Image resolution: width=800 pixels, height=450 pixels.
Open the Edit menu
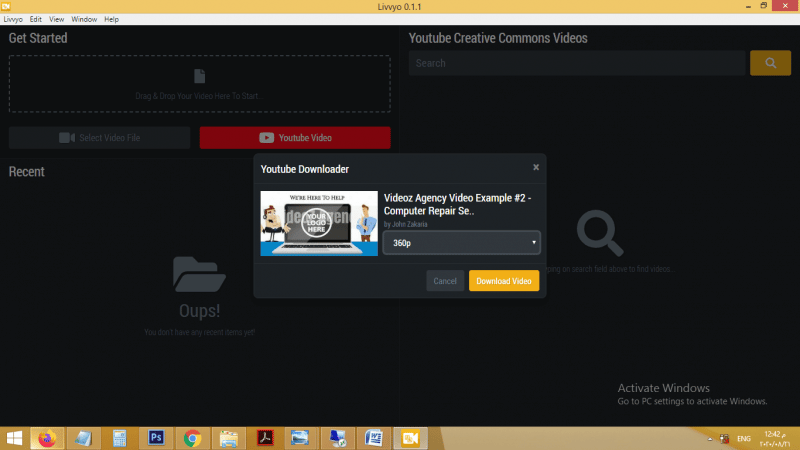click(35, 19)
